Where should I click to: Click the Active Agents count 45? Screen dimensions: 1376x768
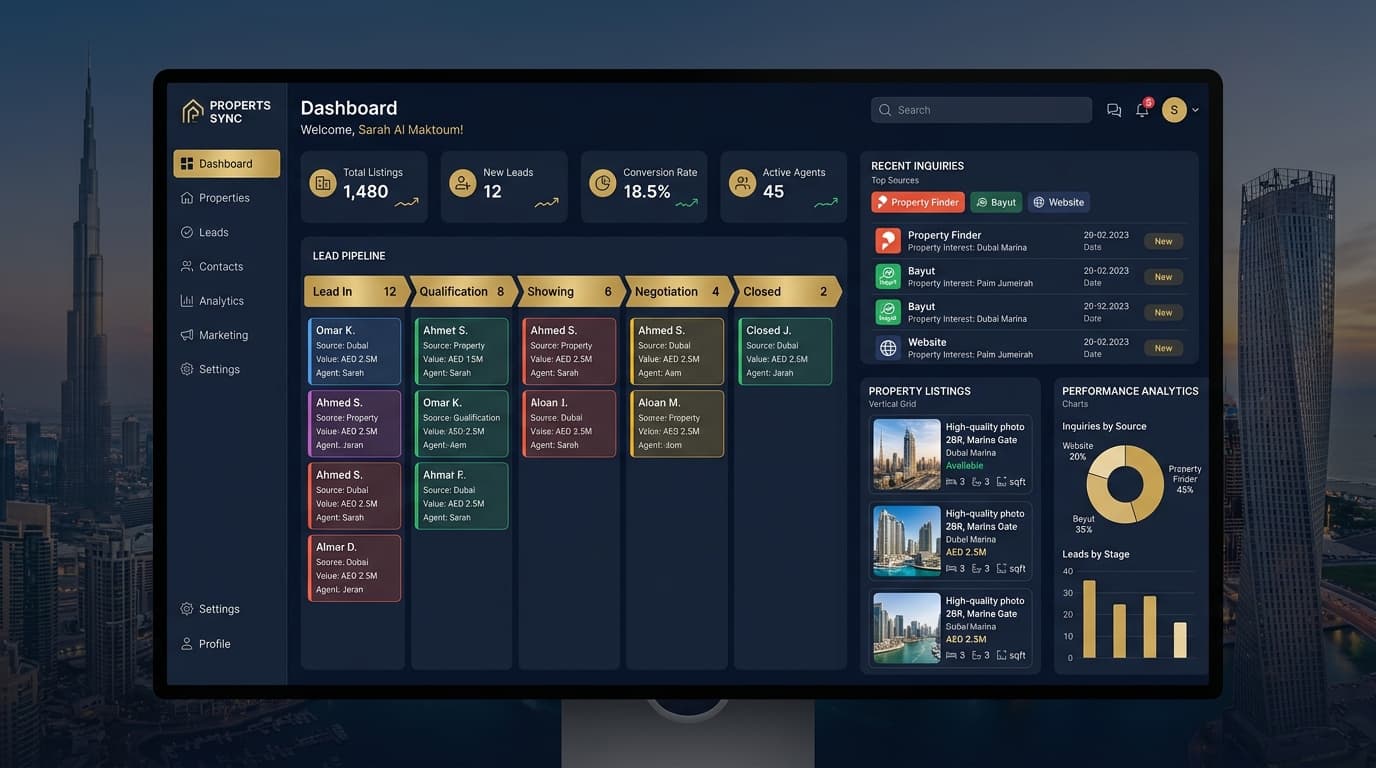click(x=774, y=192)
